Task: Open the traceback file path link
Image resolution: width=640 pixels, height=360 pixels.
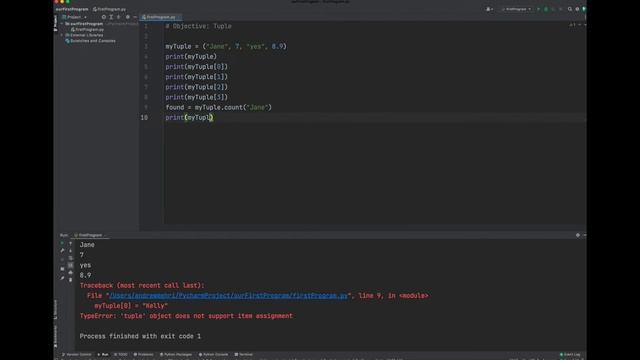Action: click(x=229, y=296)
